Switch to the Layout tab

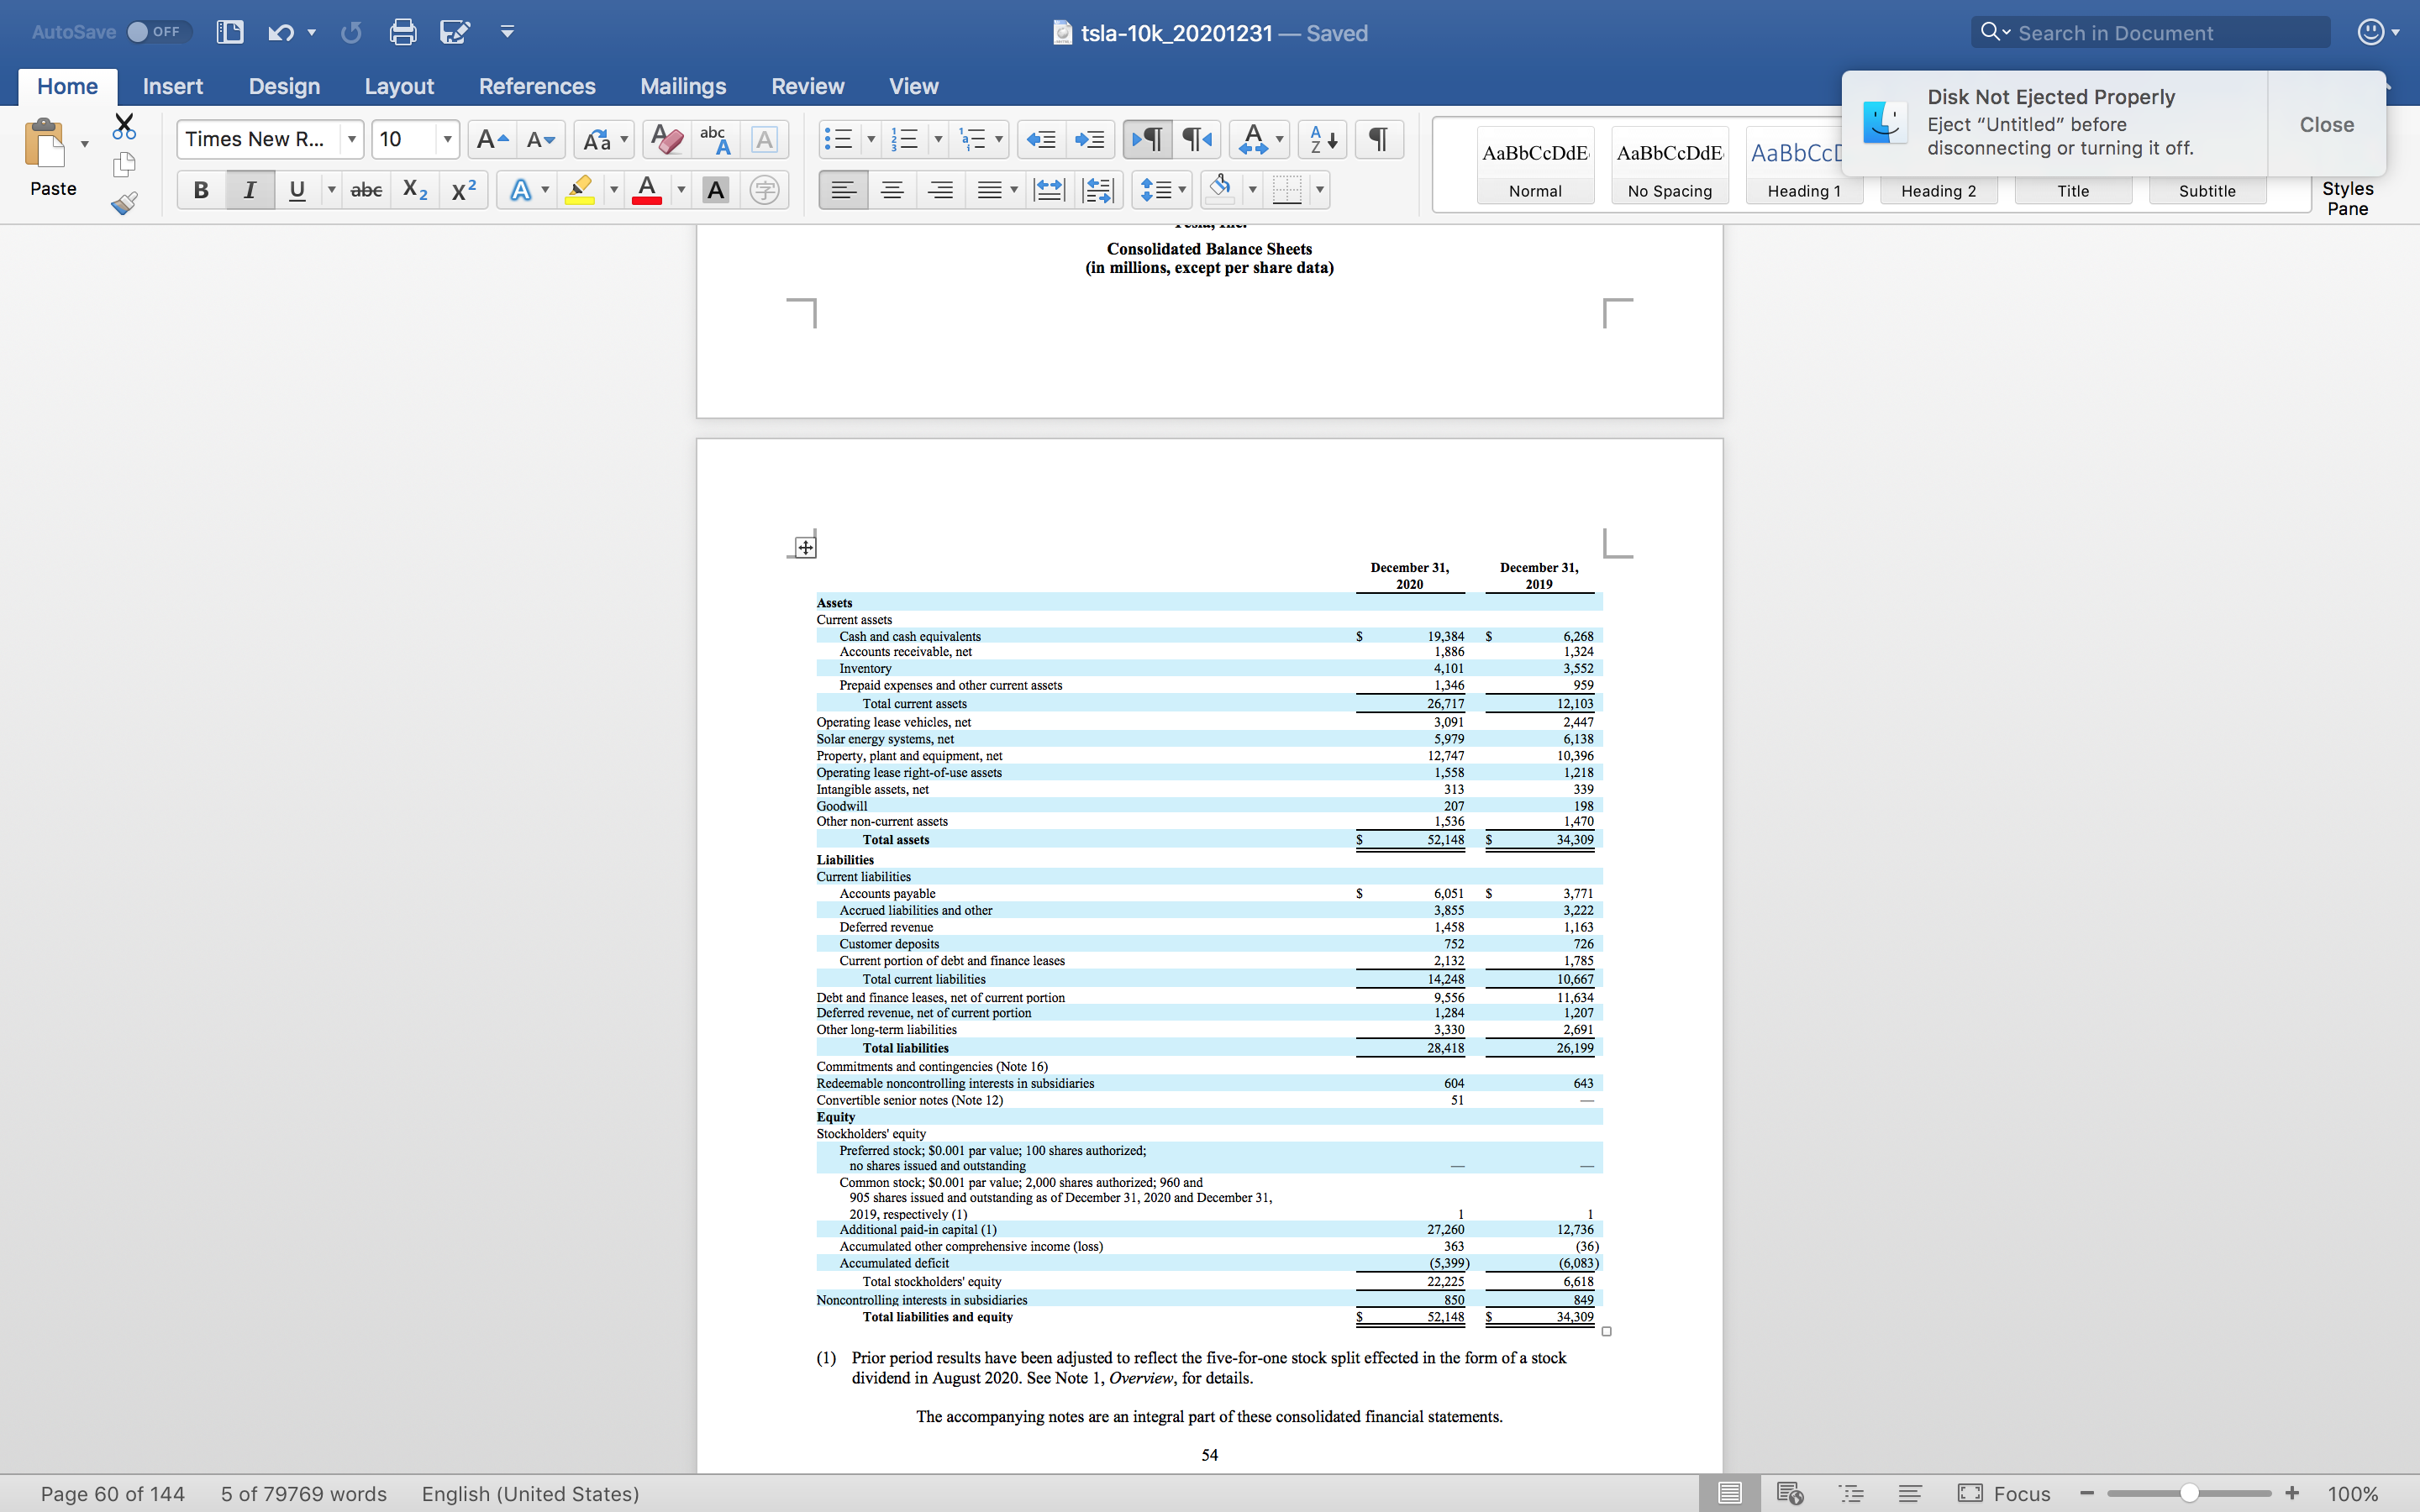(x=398, y=86)
